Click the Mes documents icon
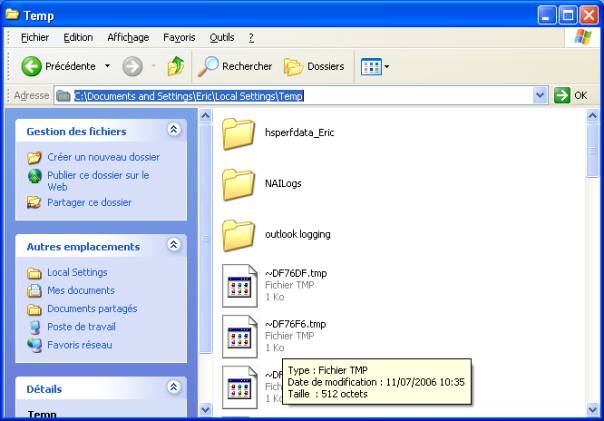Viewport: 604px width, 421px height. tap(34, 291)
